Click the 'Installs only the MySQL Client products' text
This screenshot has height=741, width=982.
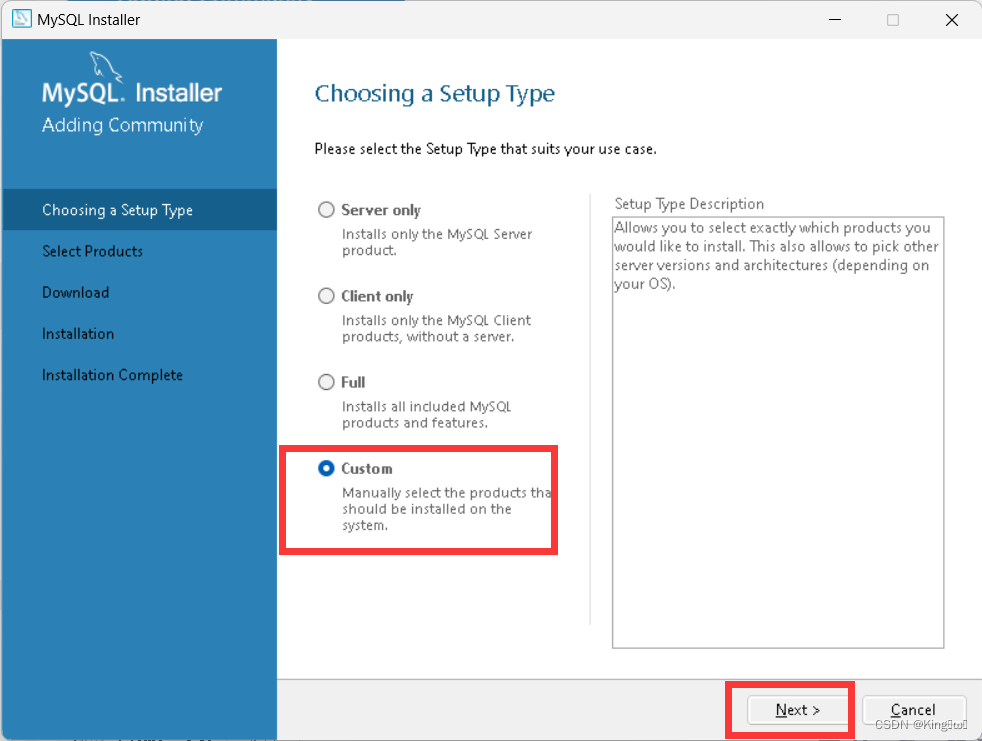(436, 328)
